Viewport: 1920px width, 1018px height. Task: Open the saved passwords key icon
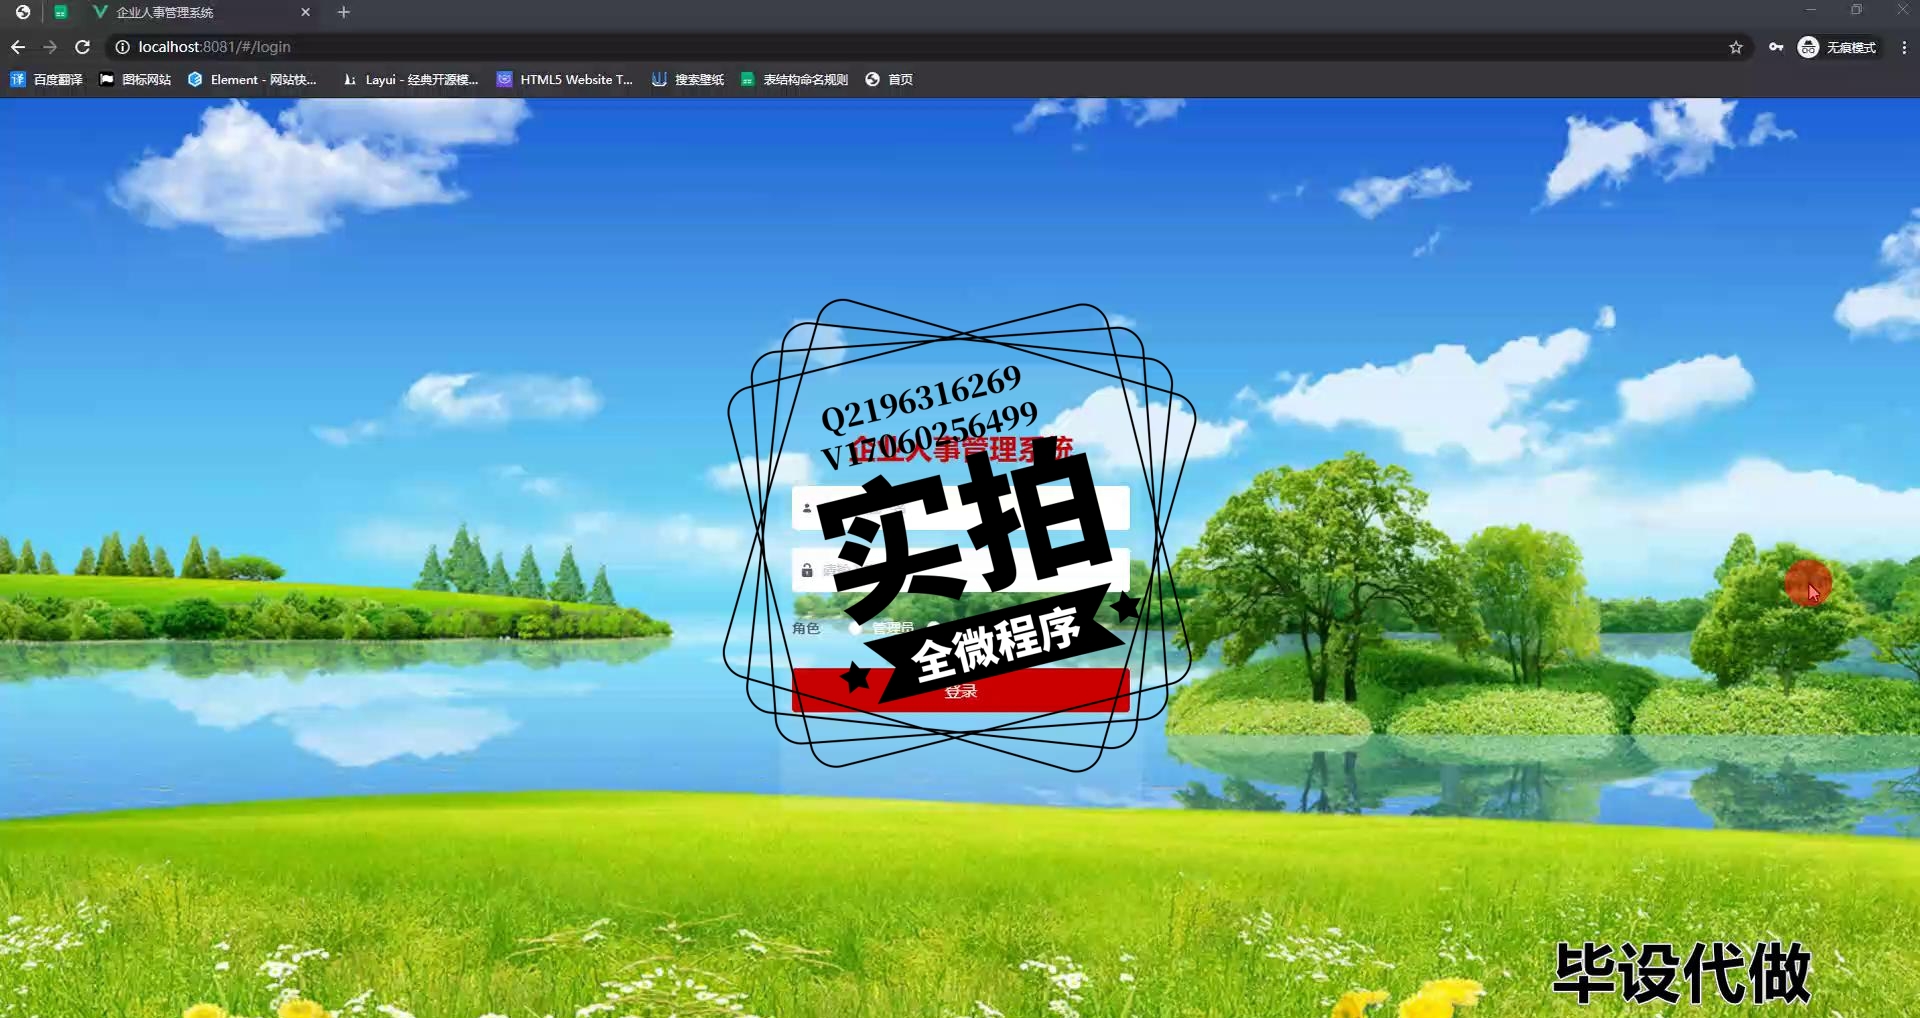1776,47
